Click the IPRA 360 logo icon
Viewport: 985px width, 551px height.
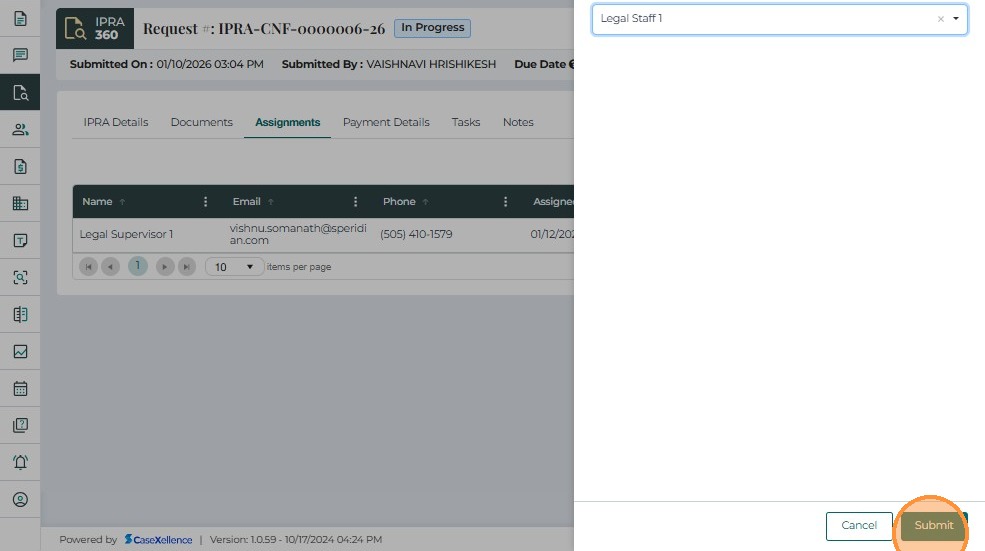click(95, 28)
